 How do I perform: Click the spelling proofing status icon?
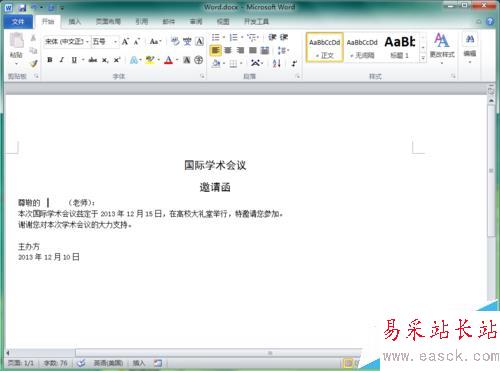click(81, 363)
